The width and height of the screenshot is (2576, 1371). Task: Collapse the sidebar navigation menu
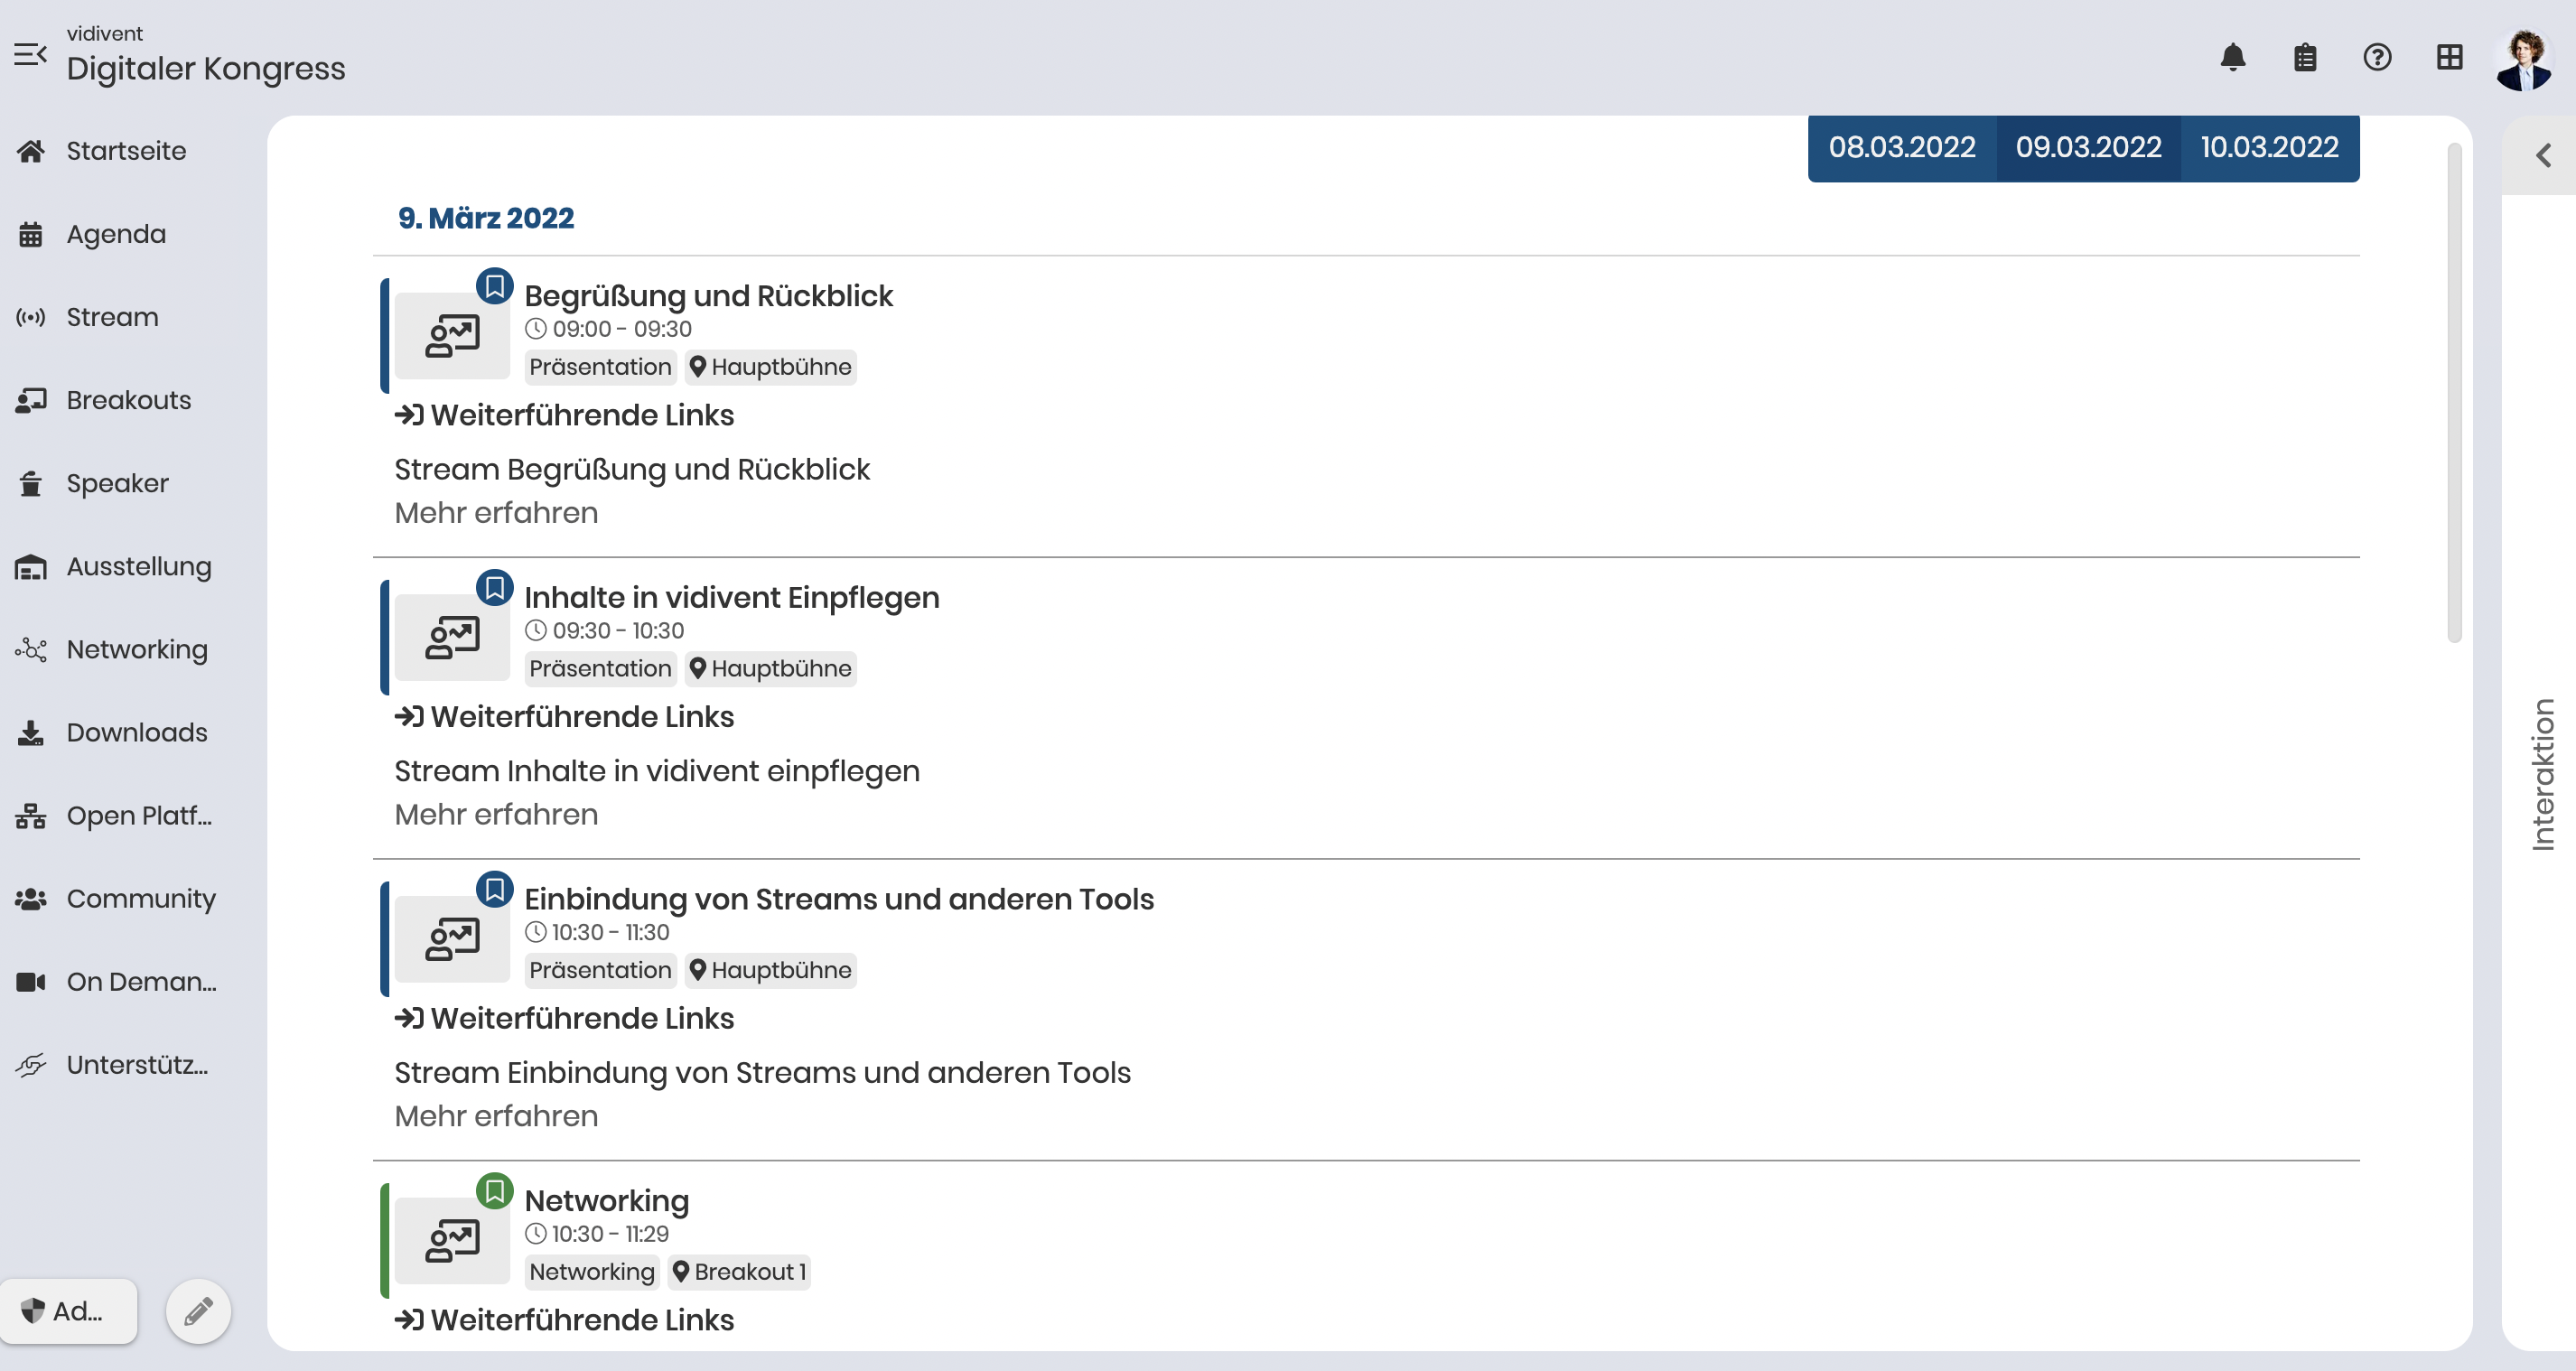pyautogui.click(x=30, y=54)
